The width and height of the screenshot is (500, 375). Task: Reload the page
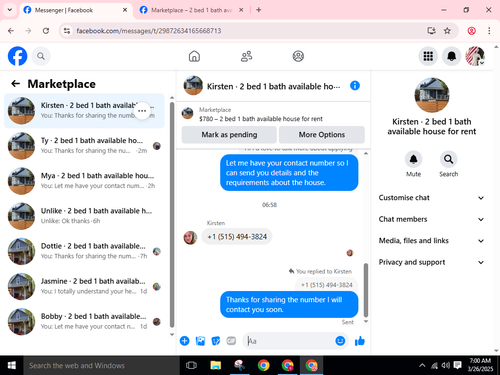[x=46, y=31]
